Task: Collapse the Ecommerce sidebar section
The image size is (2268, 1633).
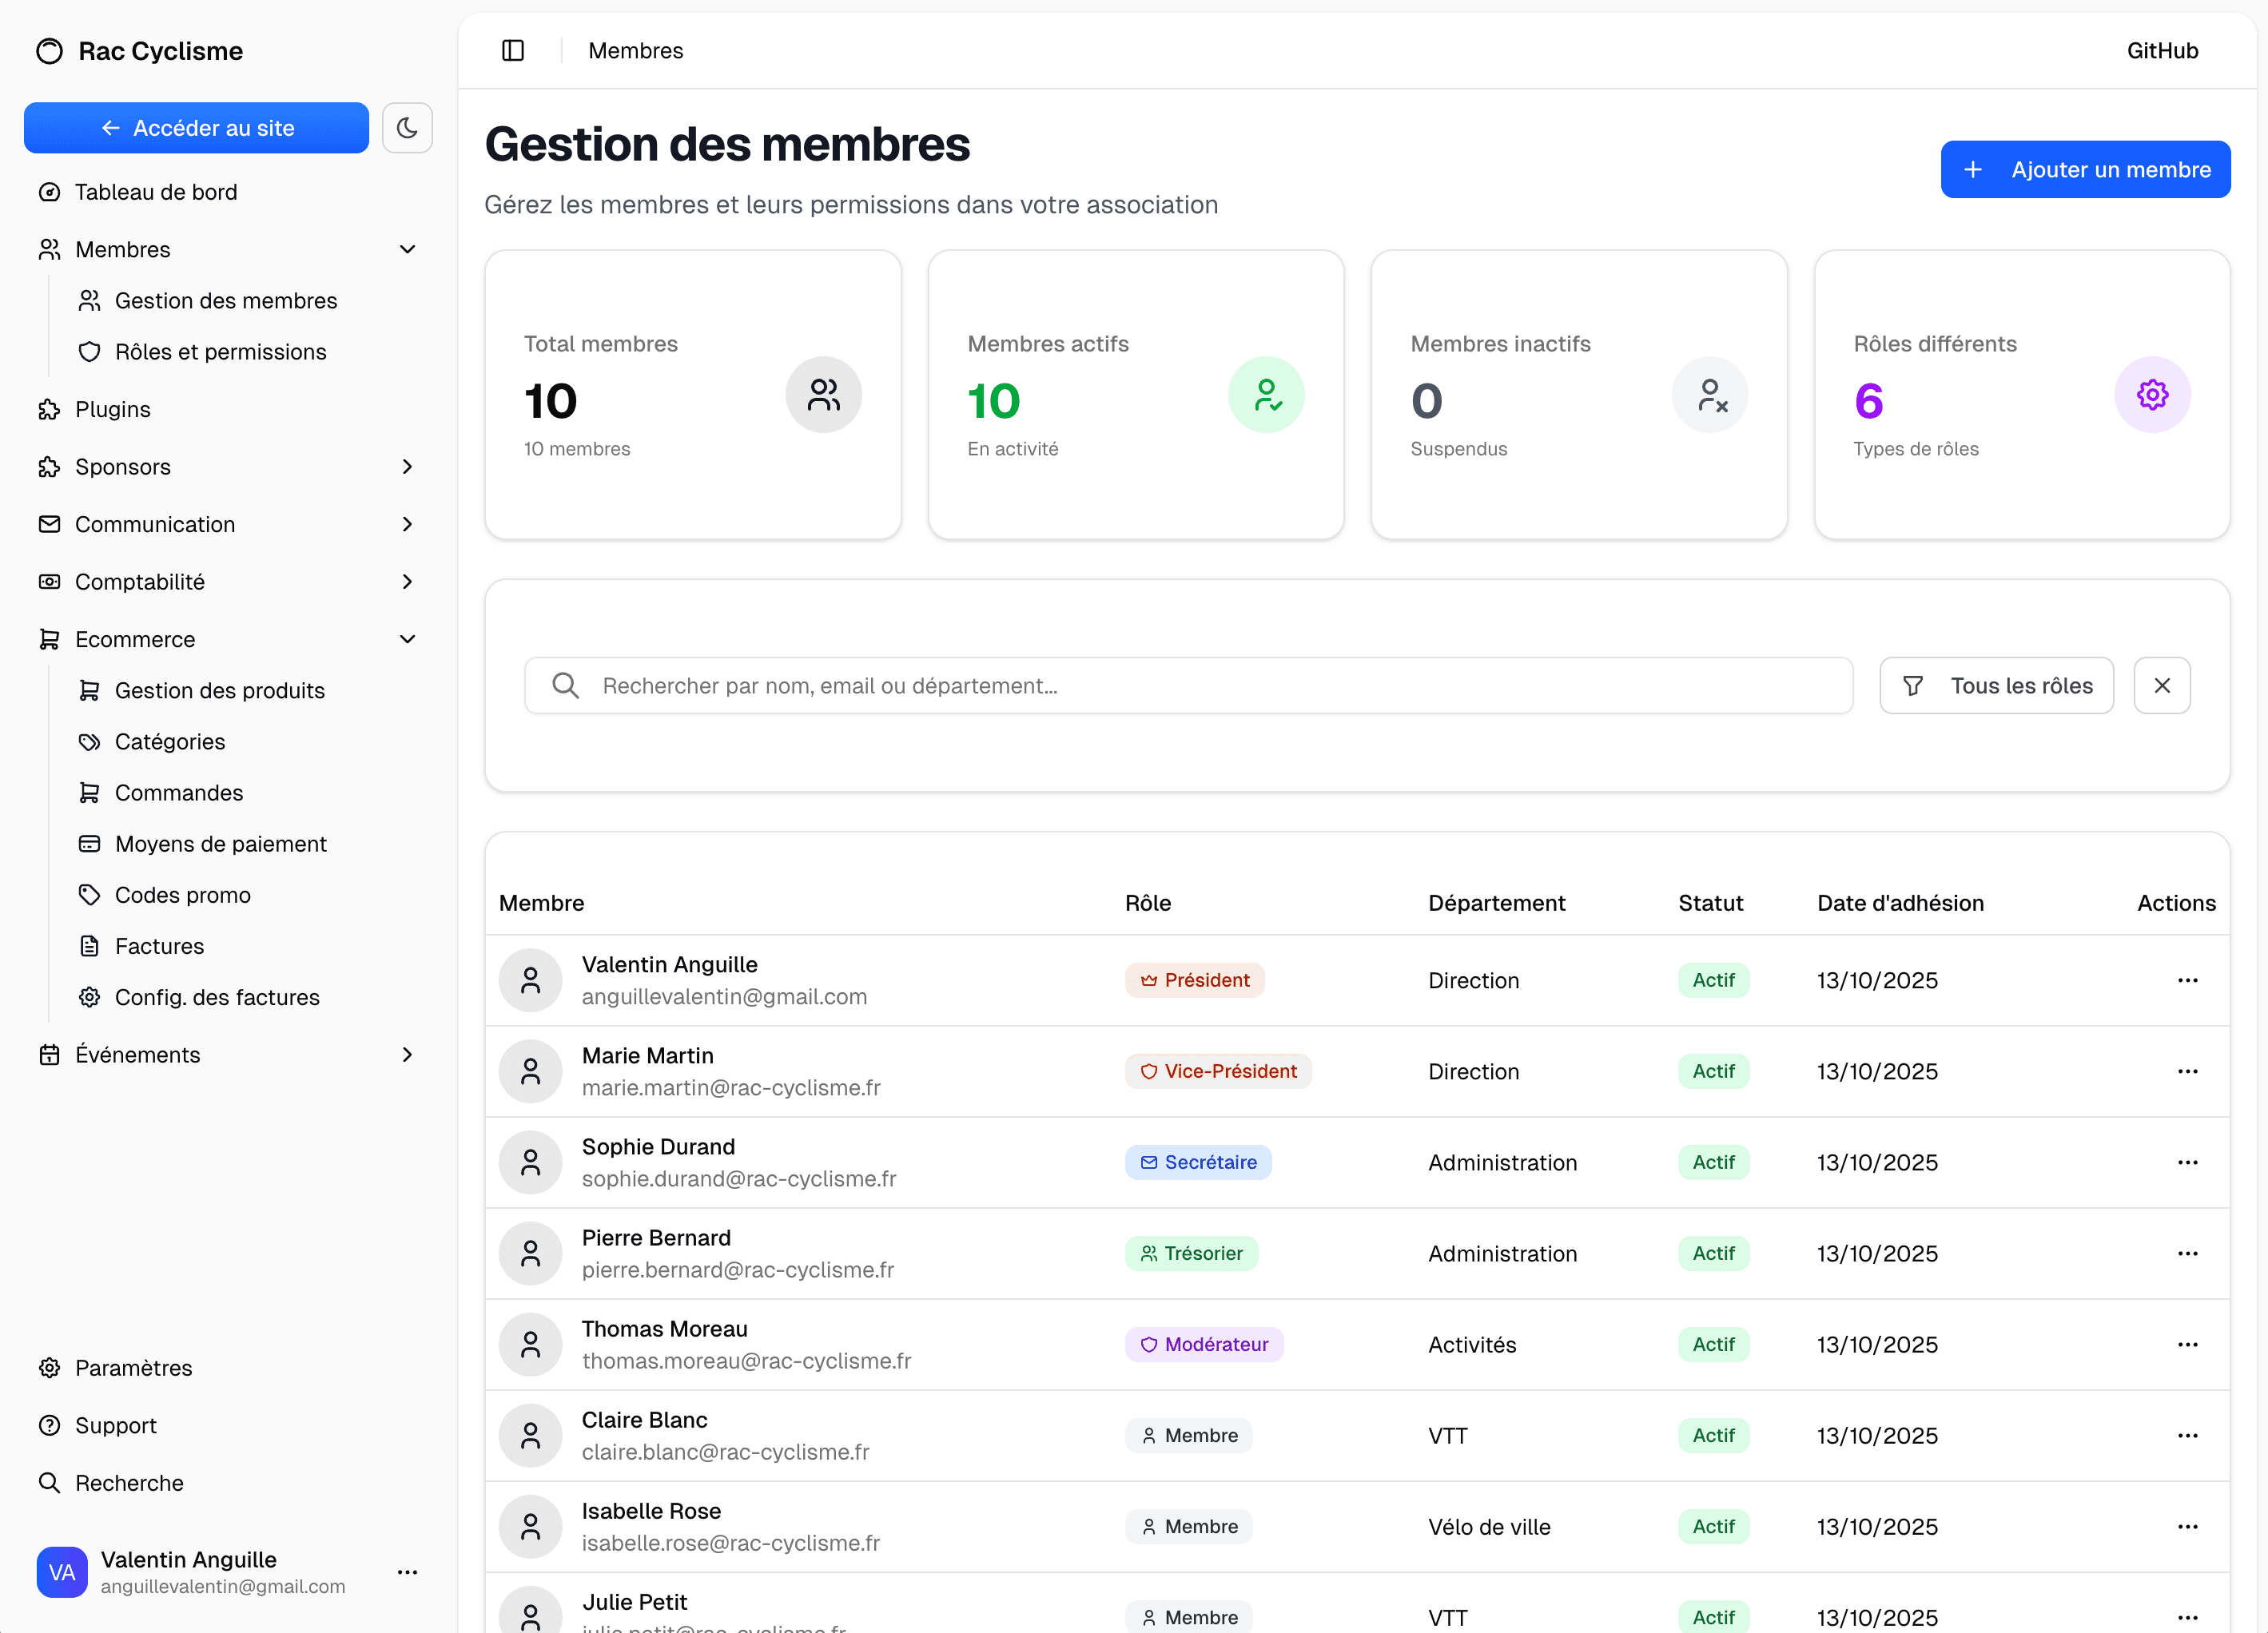Action: 407,639
